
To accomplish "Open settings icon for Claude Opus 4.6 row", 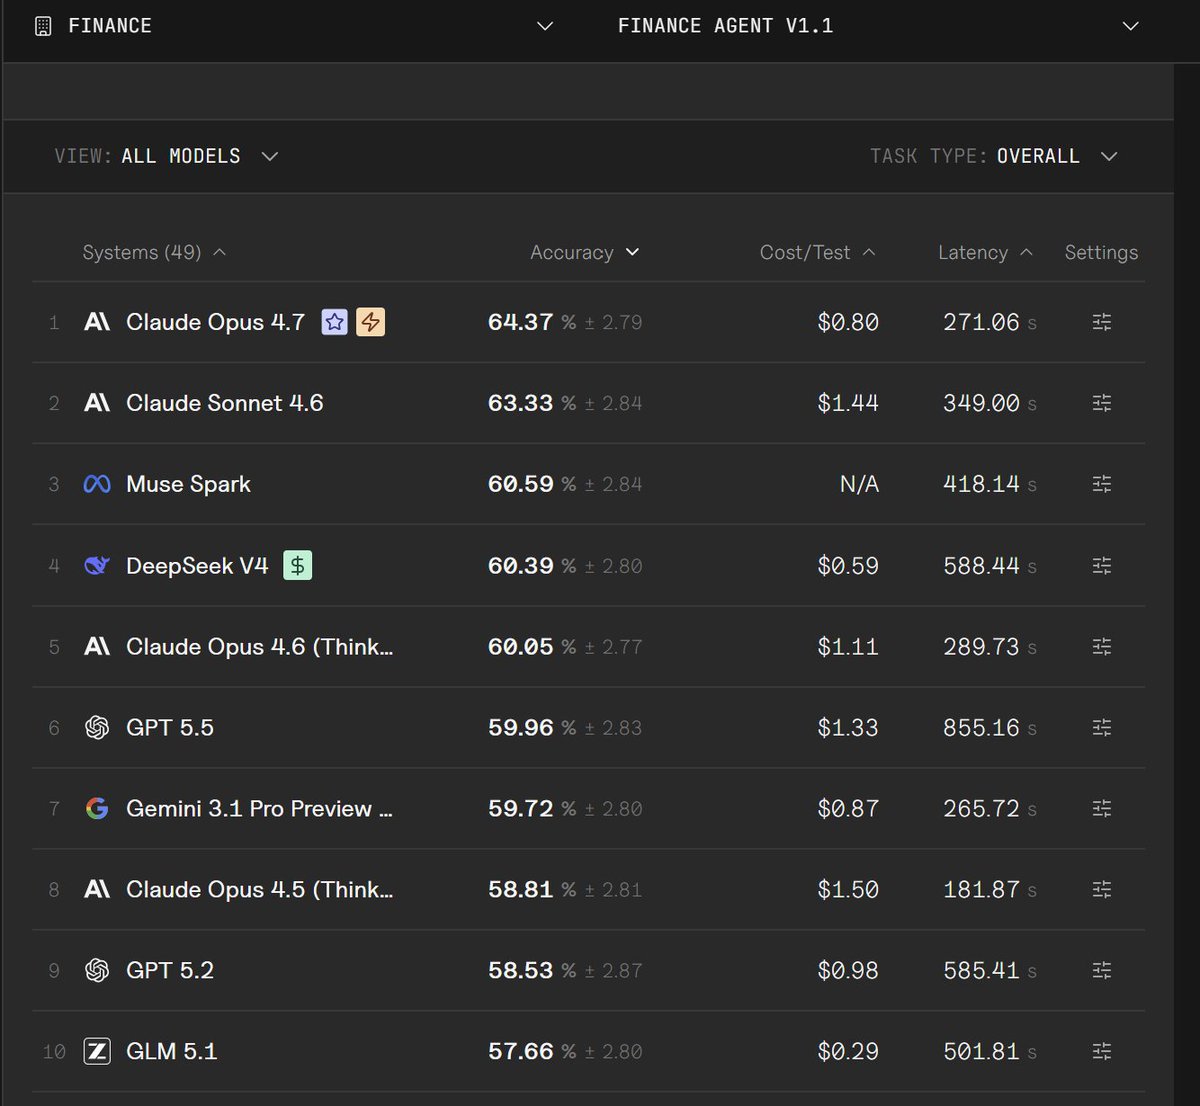I will coord(1102,647).
